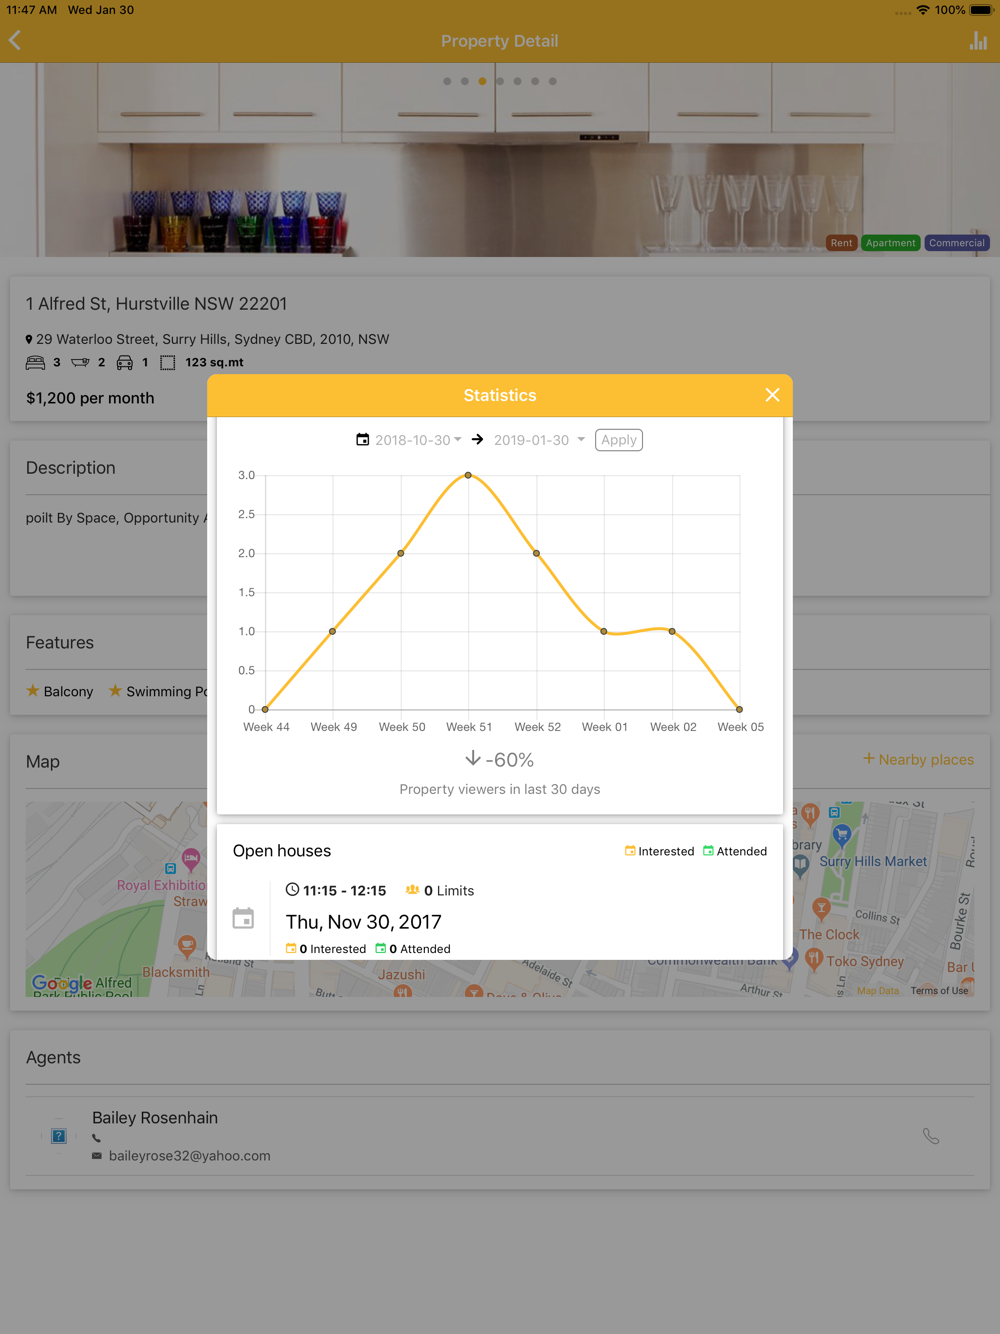Image resolution: width=1000 pixels, height=1334 pixels.
Task: Click the Commercial tag
Action: point(957,243)
